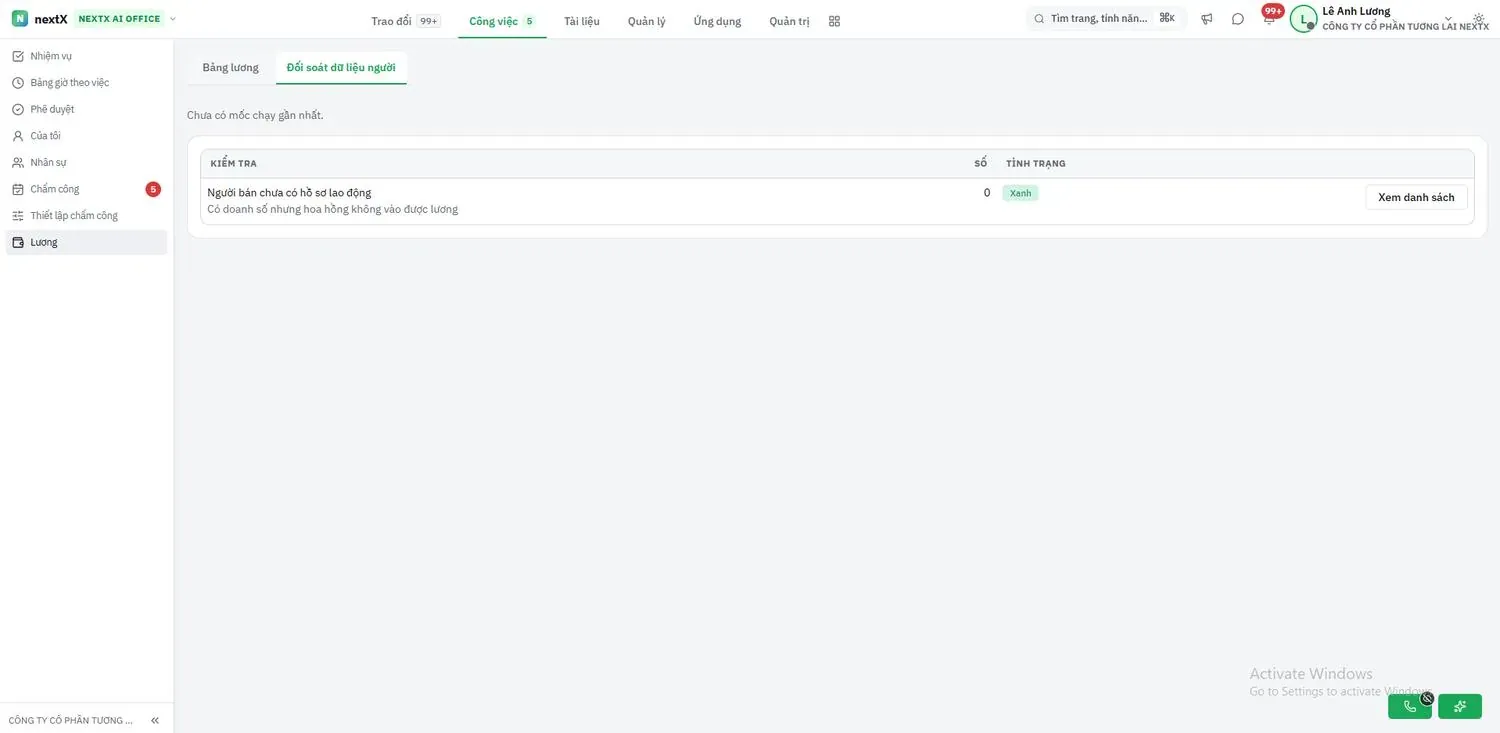The image size is (1500, 733).
Task: Collapse the left sidebar
Action: [x=155, y=720]
